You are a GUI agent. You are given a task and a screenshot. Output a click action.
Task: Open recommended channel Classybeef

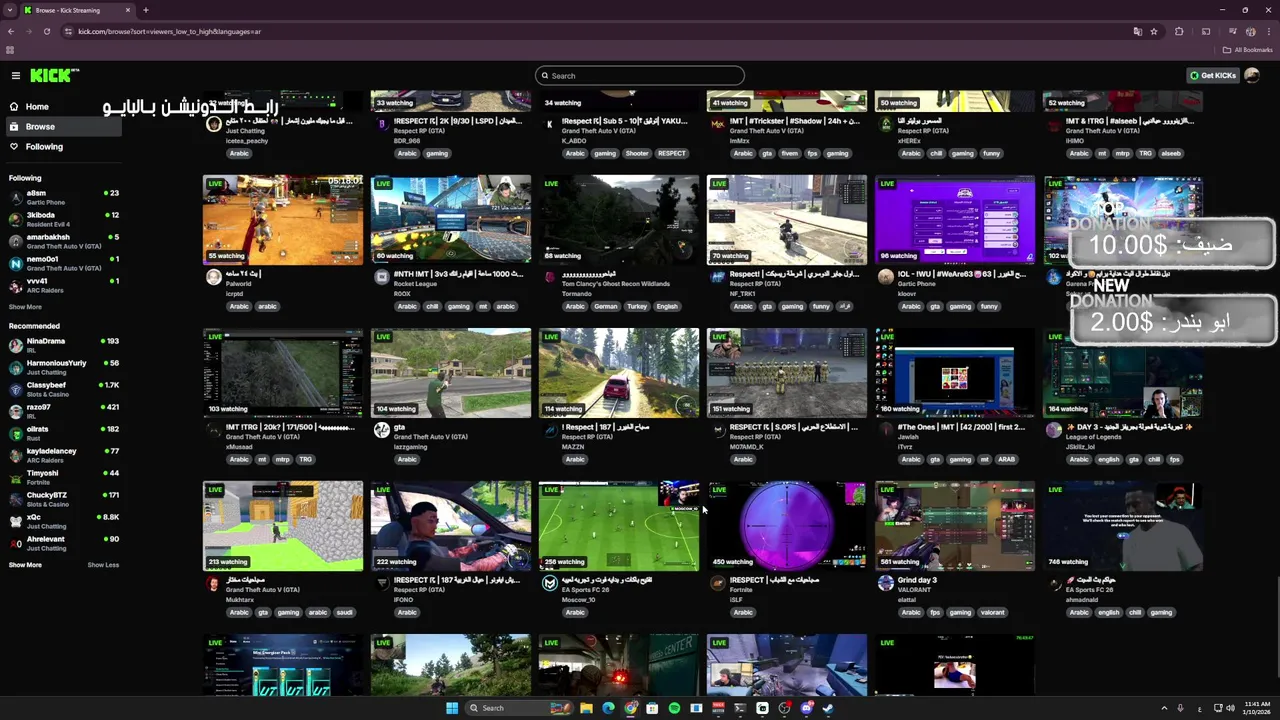click(x=63, y=389)
